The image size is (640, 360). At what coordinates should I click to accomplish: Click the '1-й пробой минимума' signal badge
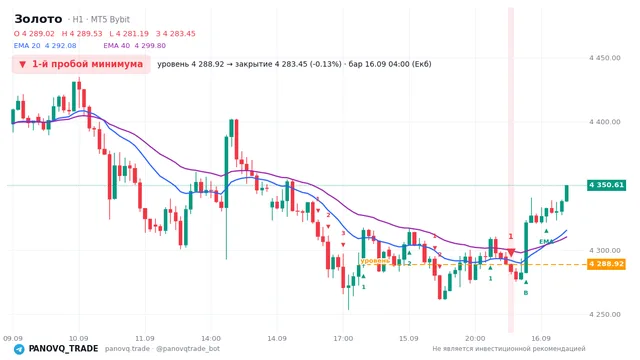(81, 64)
